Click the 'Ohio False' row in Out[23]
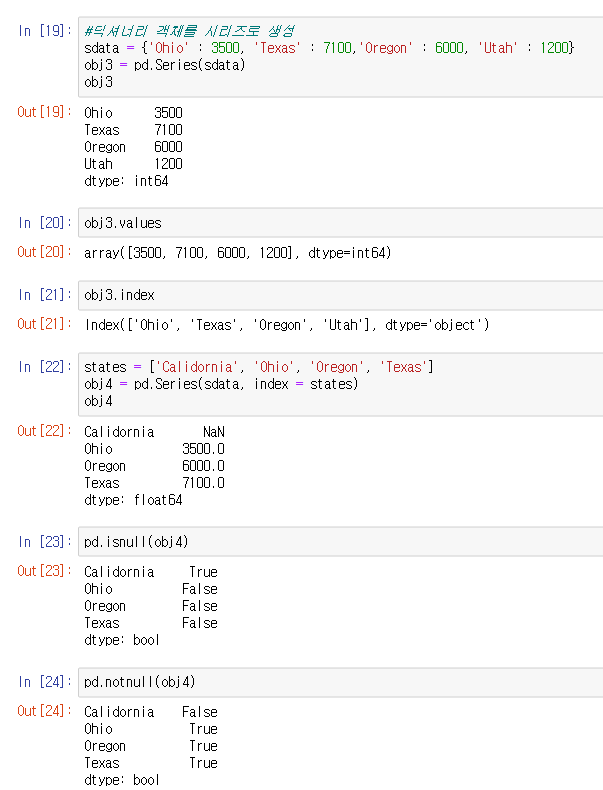 pyautogui.click(x=151, y=589)
